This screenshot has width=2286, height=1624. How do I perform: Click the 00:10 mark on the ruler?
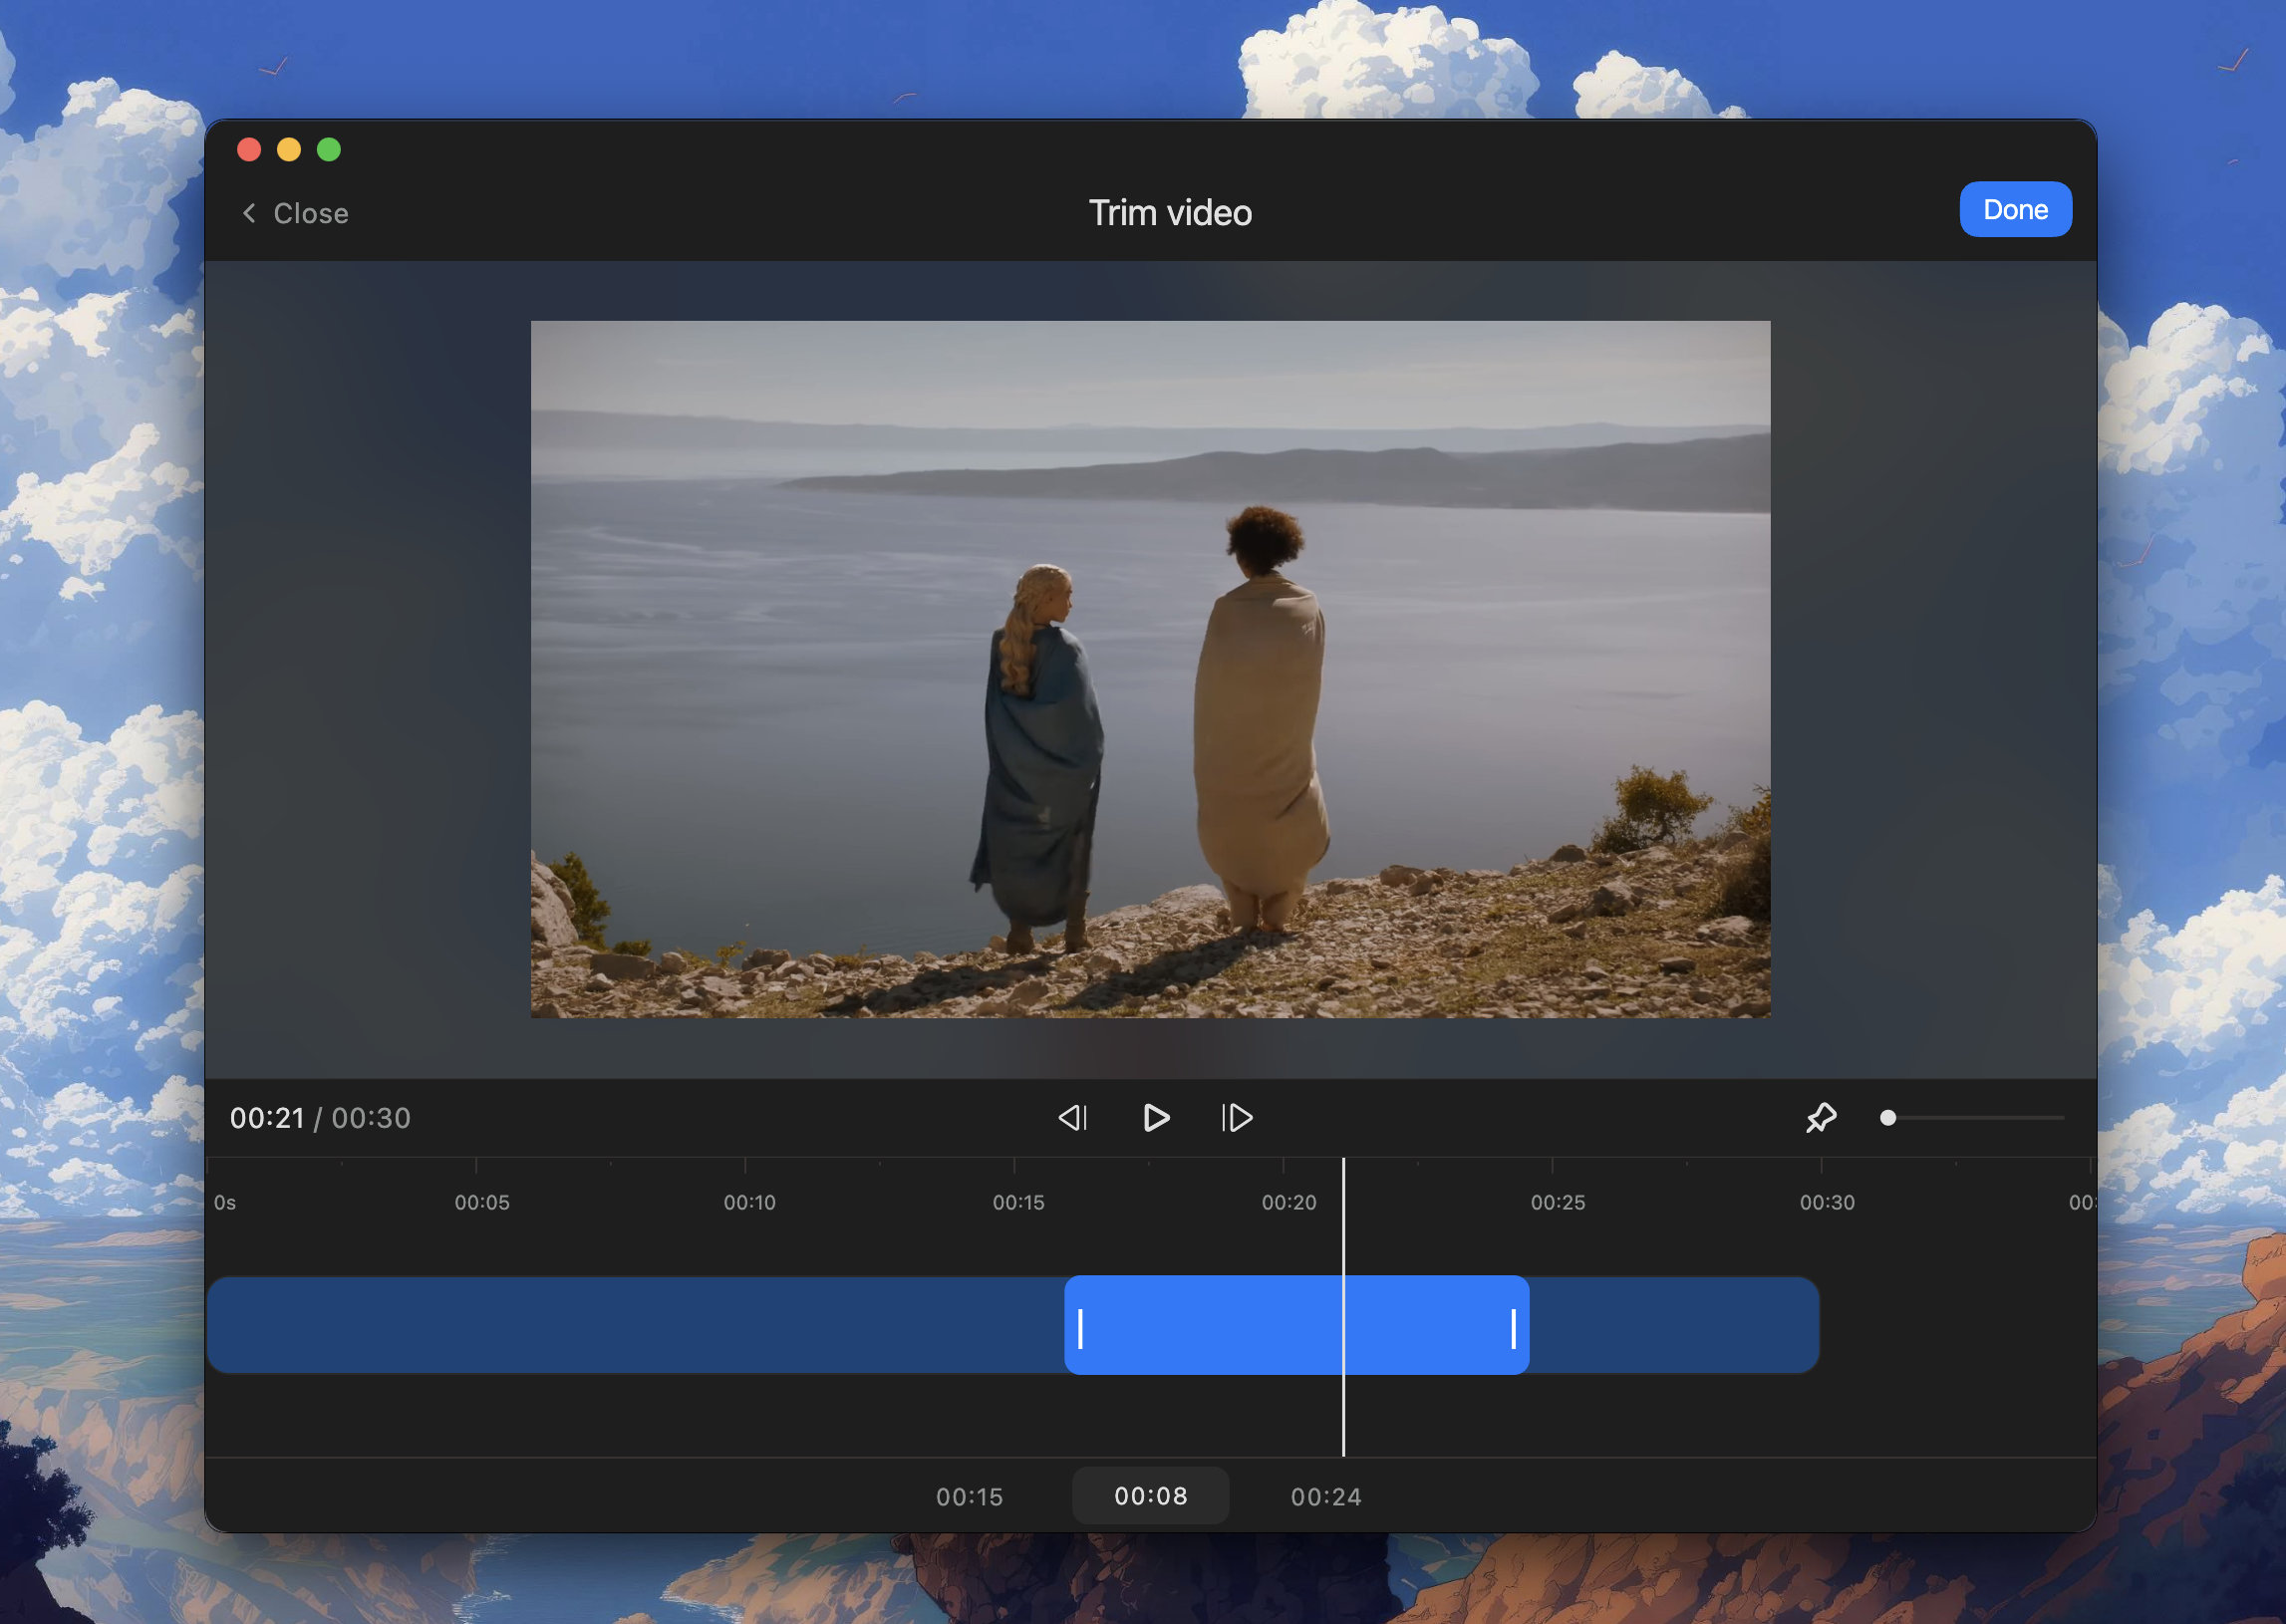click(749, 1201)
